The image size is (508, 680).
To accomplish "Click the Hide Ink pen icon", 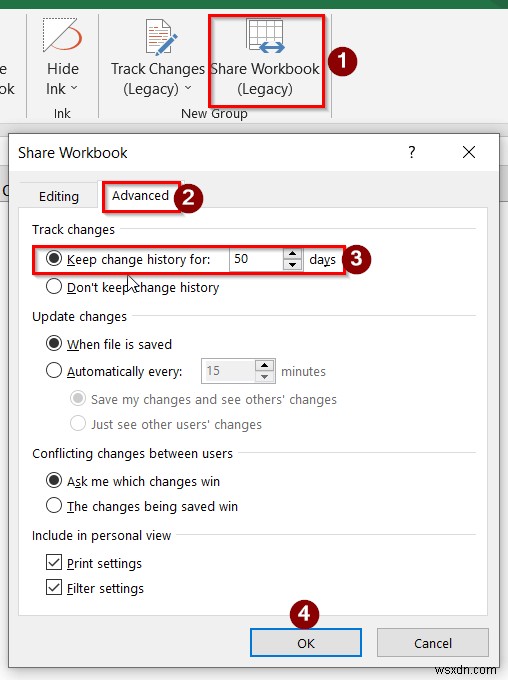I will click(x=63, y=36).
